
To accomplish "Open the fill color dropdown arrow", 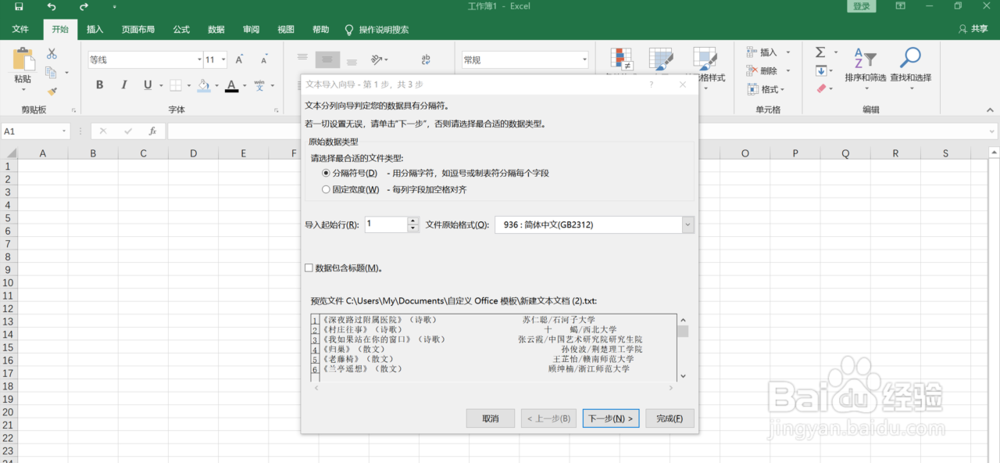I will pos(216,85).
